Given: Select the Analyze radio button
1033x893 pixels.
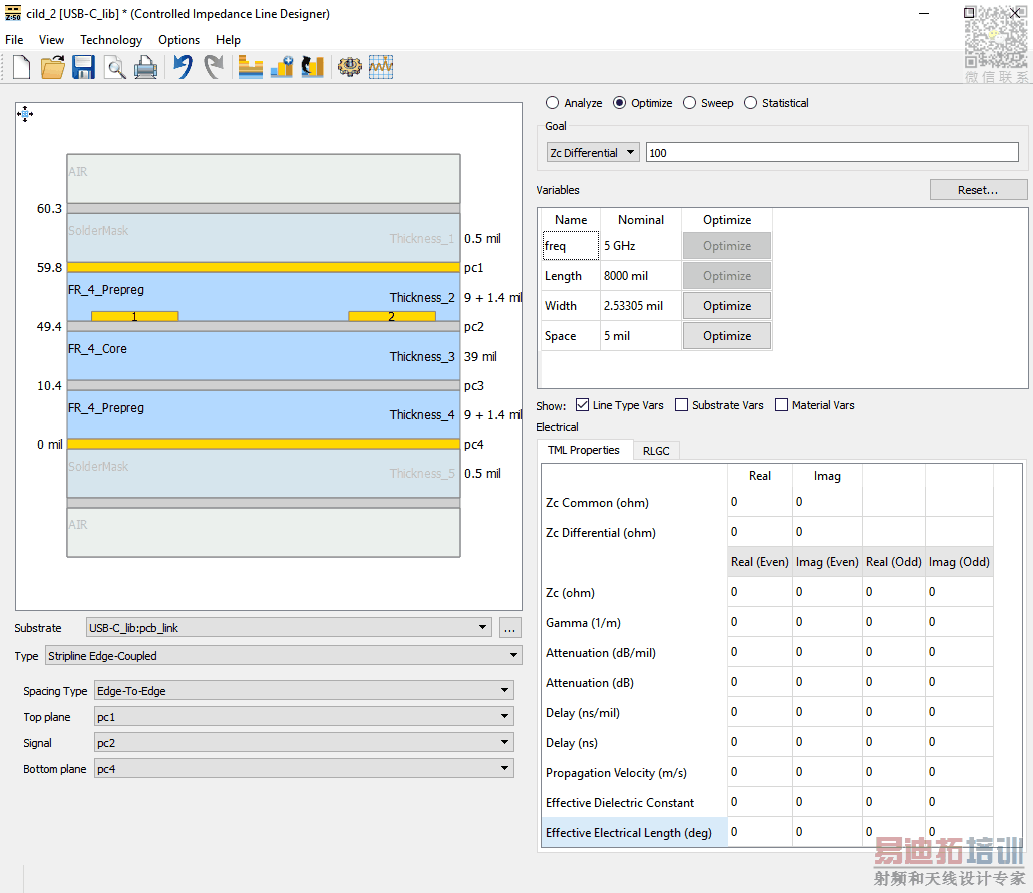Looking at the screenshot, I should click(x=553, y=103).
